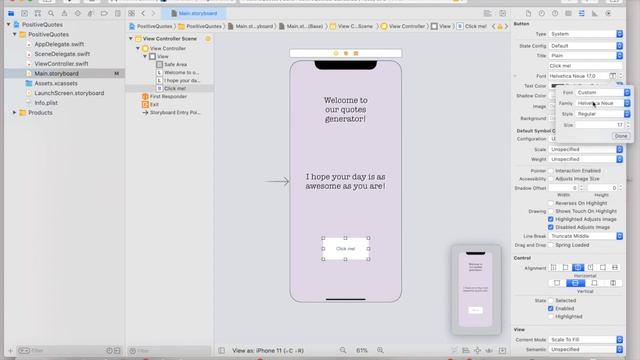Show the Identity inspector
Screen dimensions: 640x360
(x=568, y=13)
